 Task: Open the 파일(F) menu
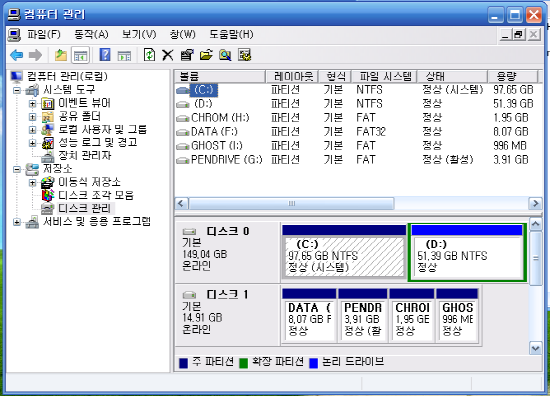pos(44,34)
